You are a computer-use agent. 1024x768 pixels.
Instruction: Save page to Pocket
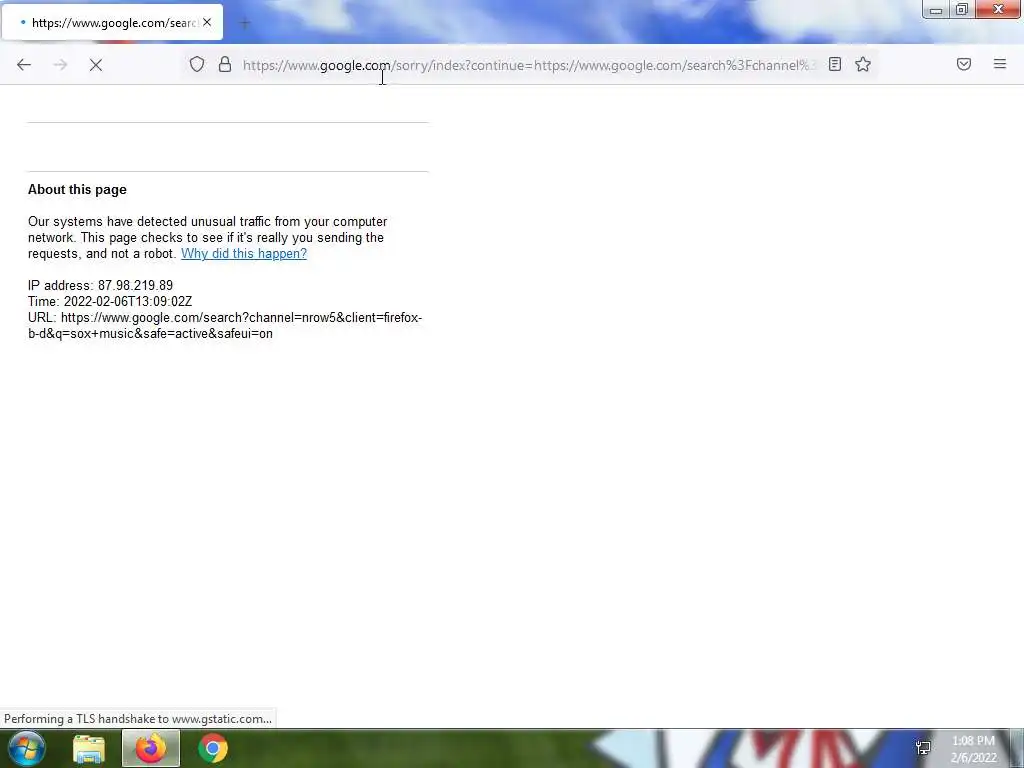pyautogui.click(x=964, y=64)
